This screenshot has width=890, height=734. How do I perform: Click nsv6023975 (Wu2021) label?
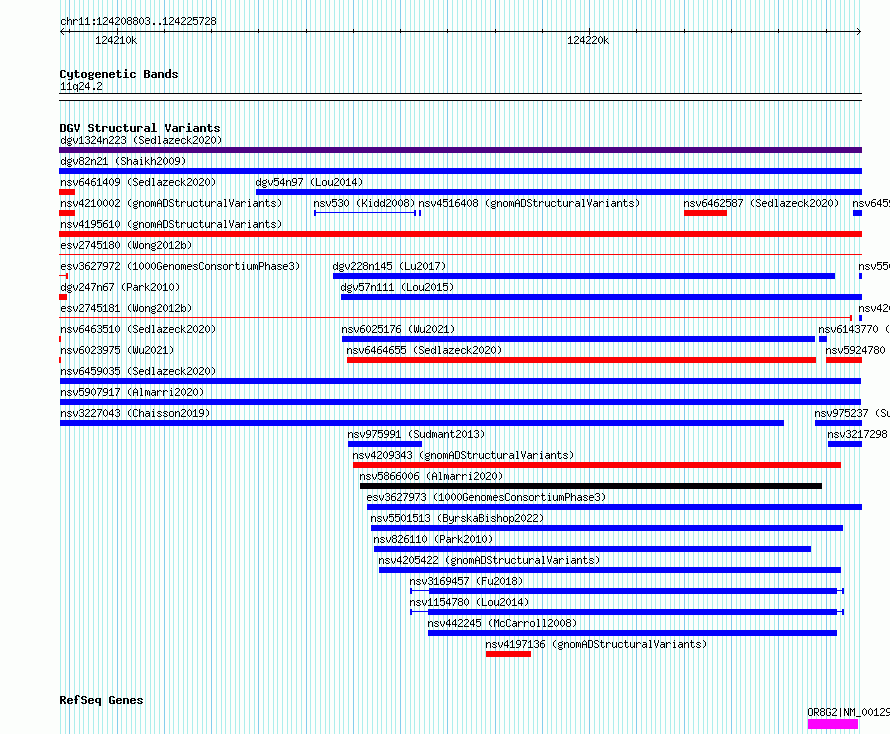(x=117, y=350)
